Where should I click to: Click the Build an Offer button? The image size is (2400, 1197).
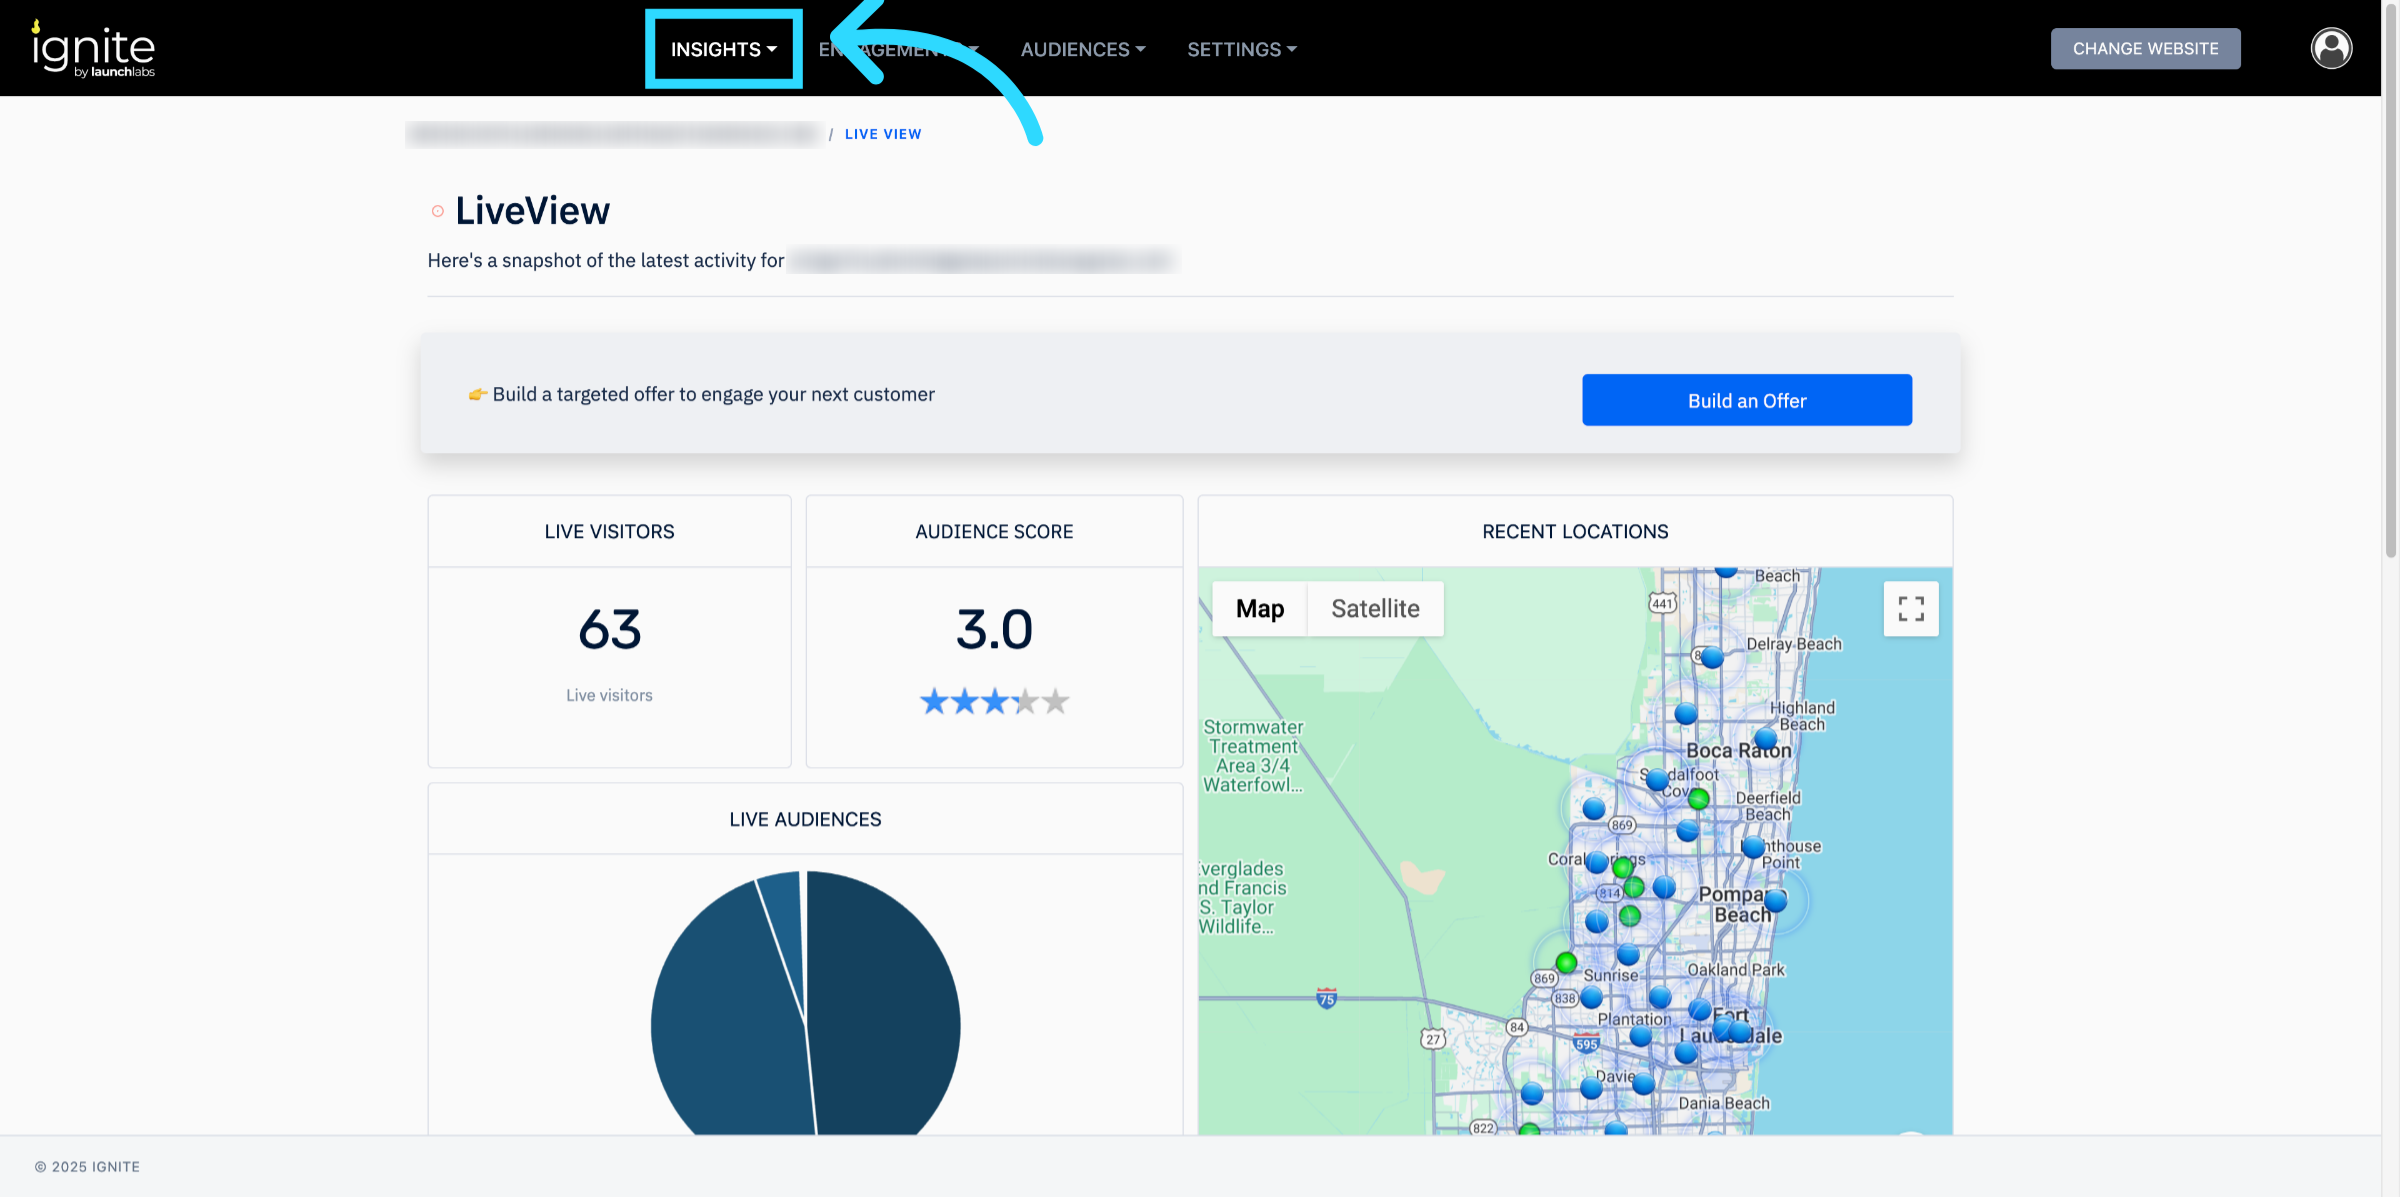coord(1746,400)
